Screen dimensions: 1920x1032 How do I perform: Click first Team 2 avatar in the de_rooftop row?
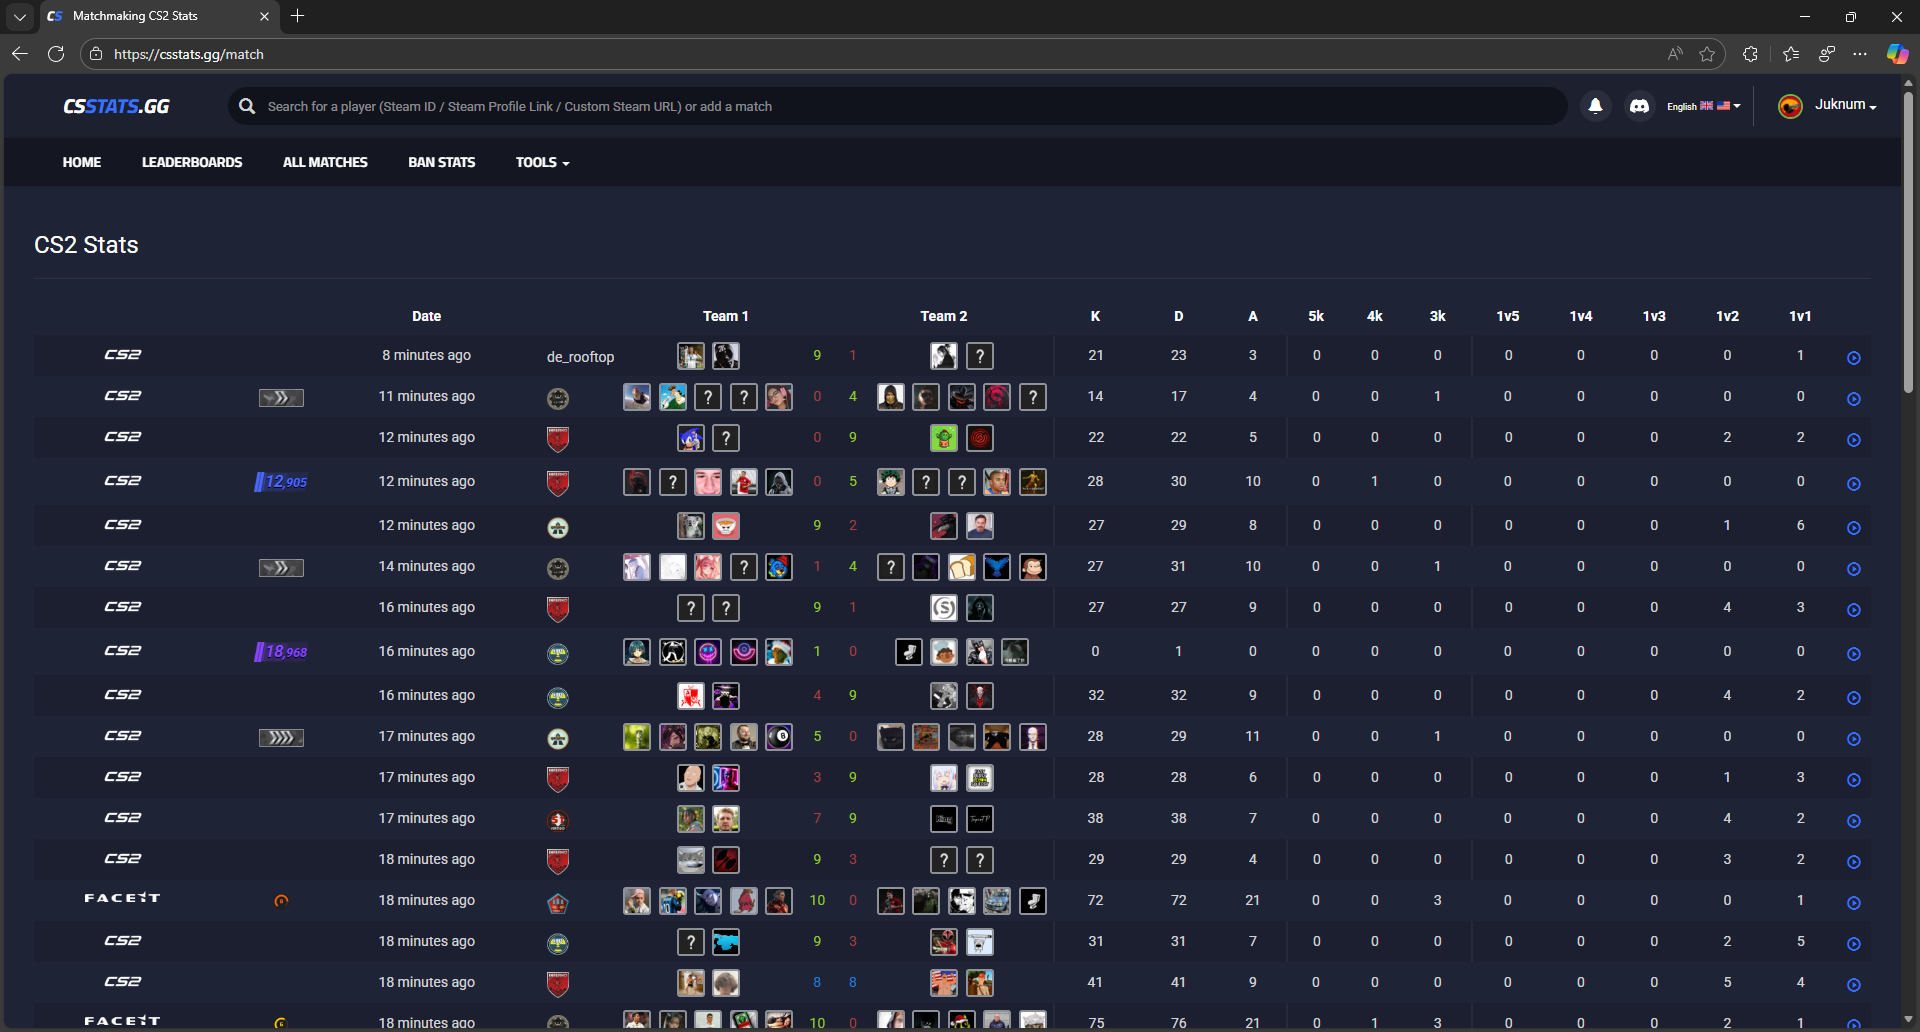[944, 356]
